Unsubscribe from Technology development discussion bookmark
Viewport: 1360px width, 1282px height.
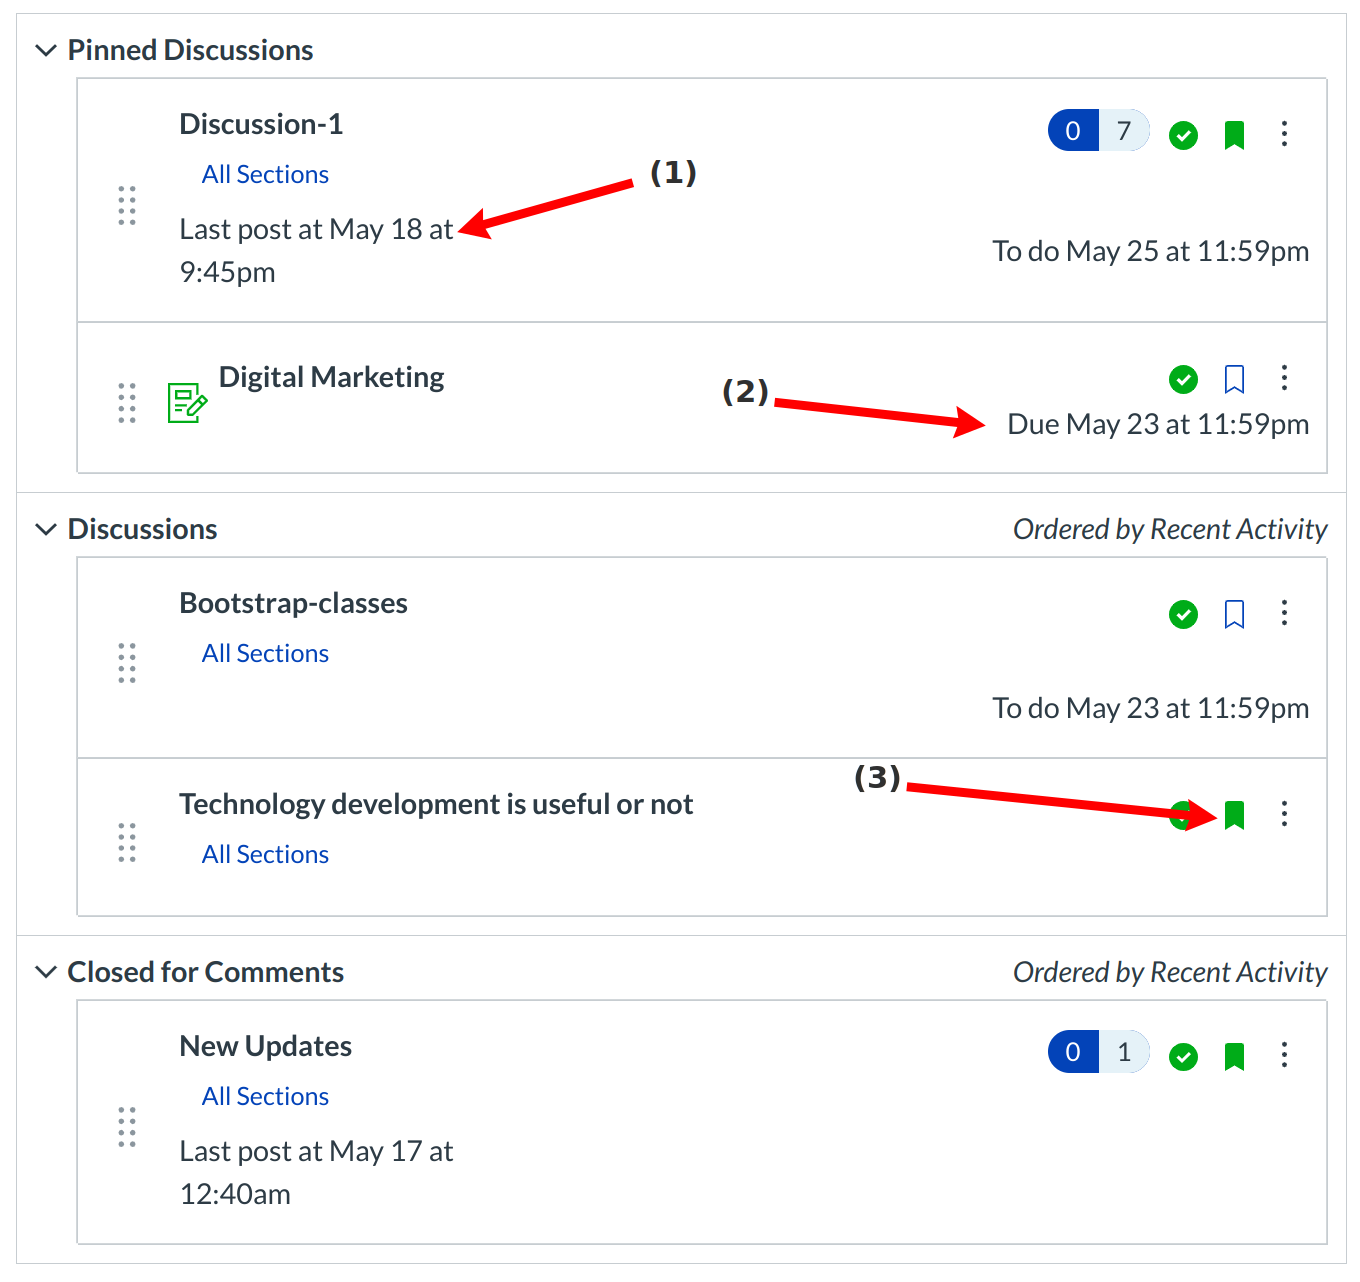point(1234,815)
